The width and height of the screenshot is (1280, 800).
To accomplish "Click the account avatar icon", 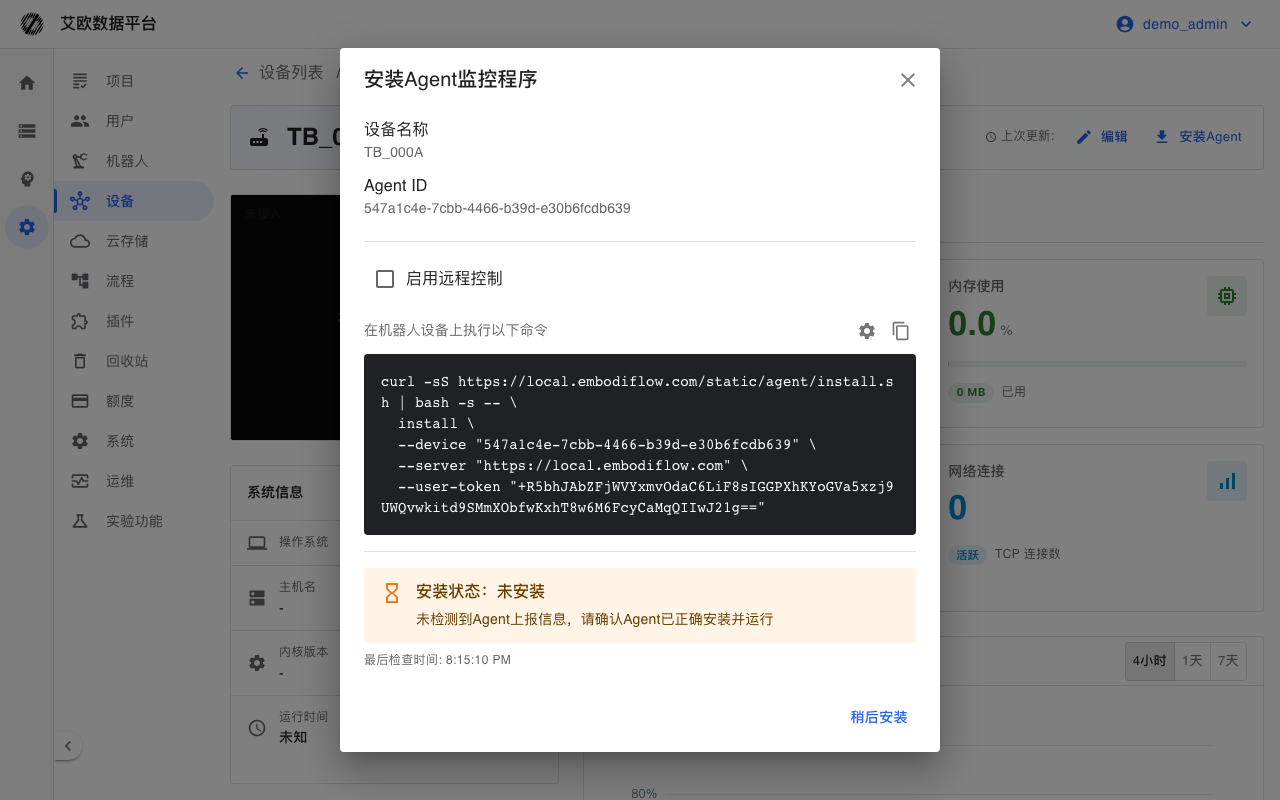I will (1125, 24).
